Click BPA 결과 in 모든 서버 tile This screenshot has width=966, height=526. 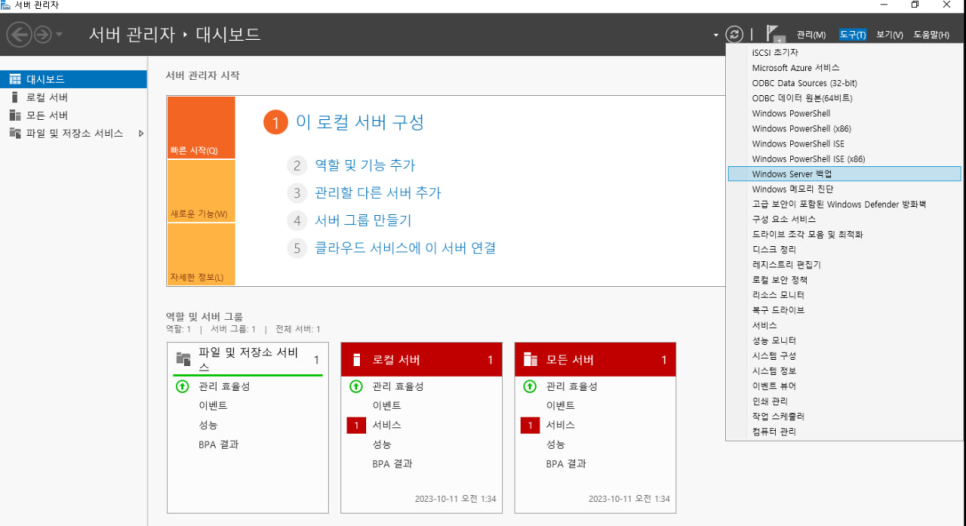(x=565, y=464)
